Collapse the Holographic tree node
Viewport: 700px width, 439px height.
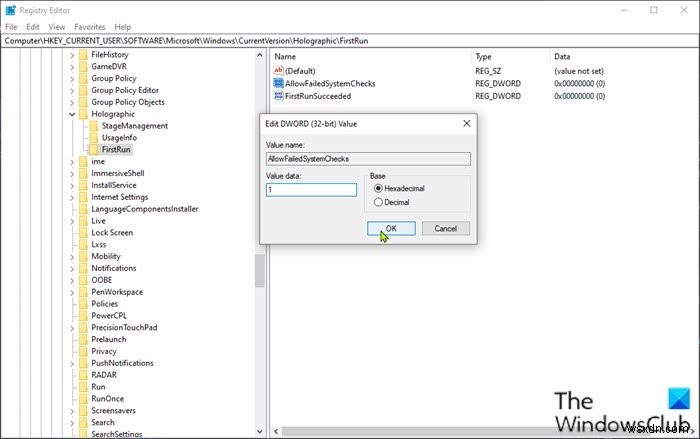click(72, 114)
